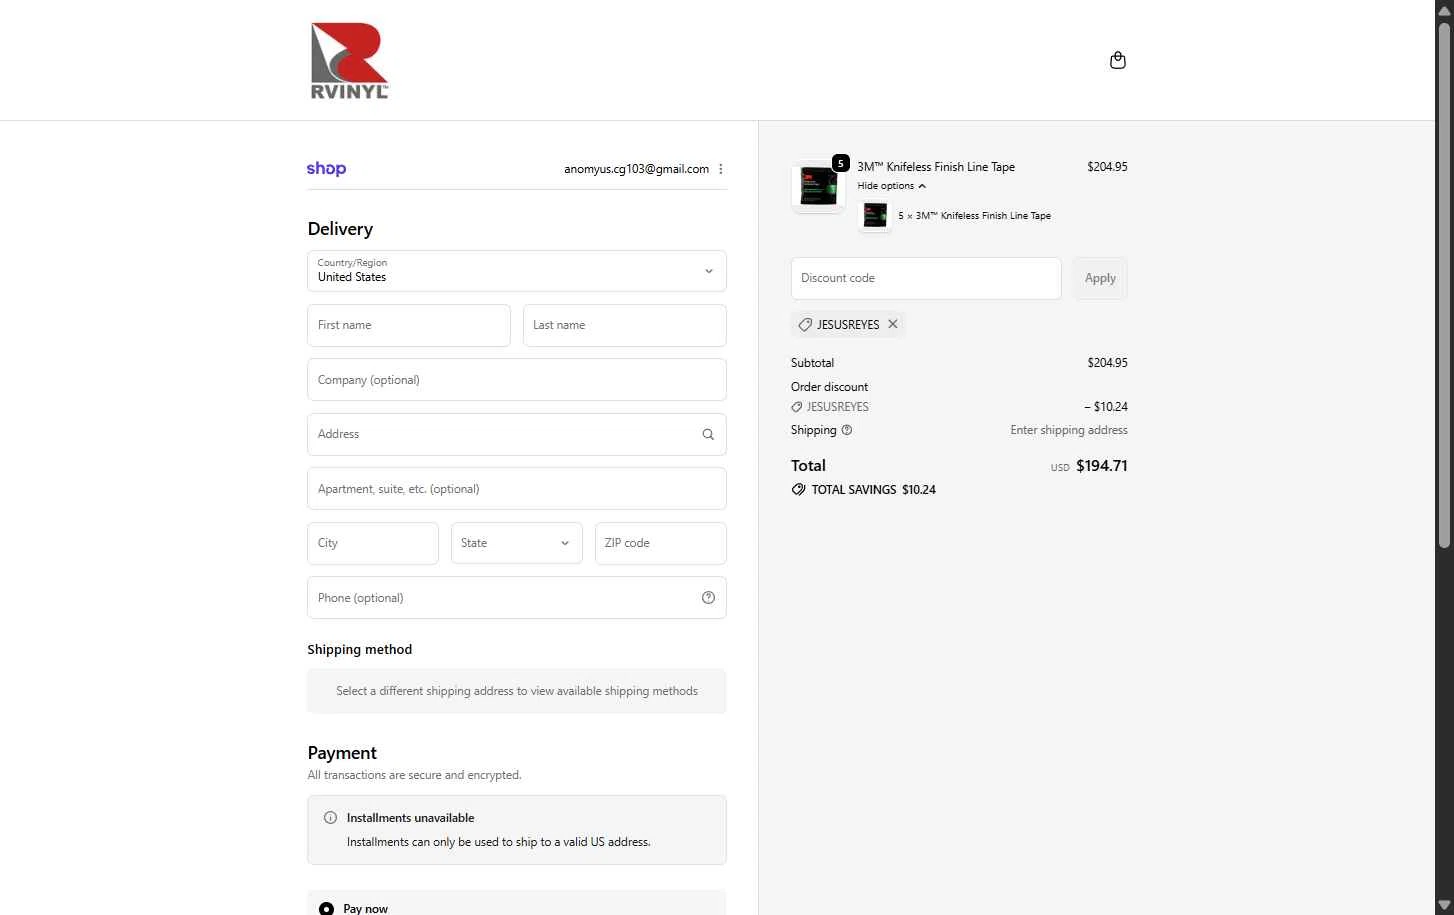1454x915 pixels.
Task: Open the Country/Region dropdown
Action: 517,271
